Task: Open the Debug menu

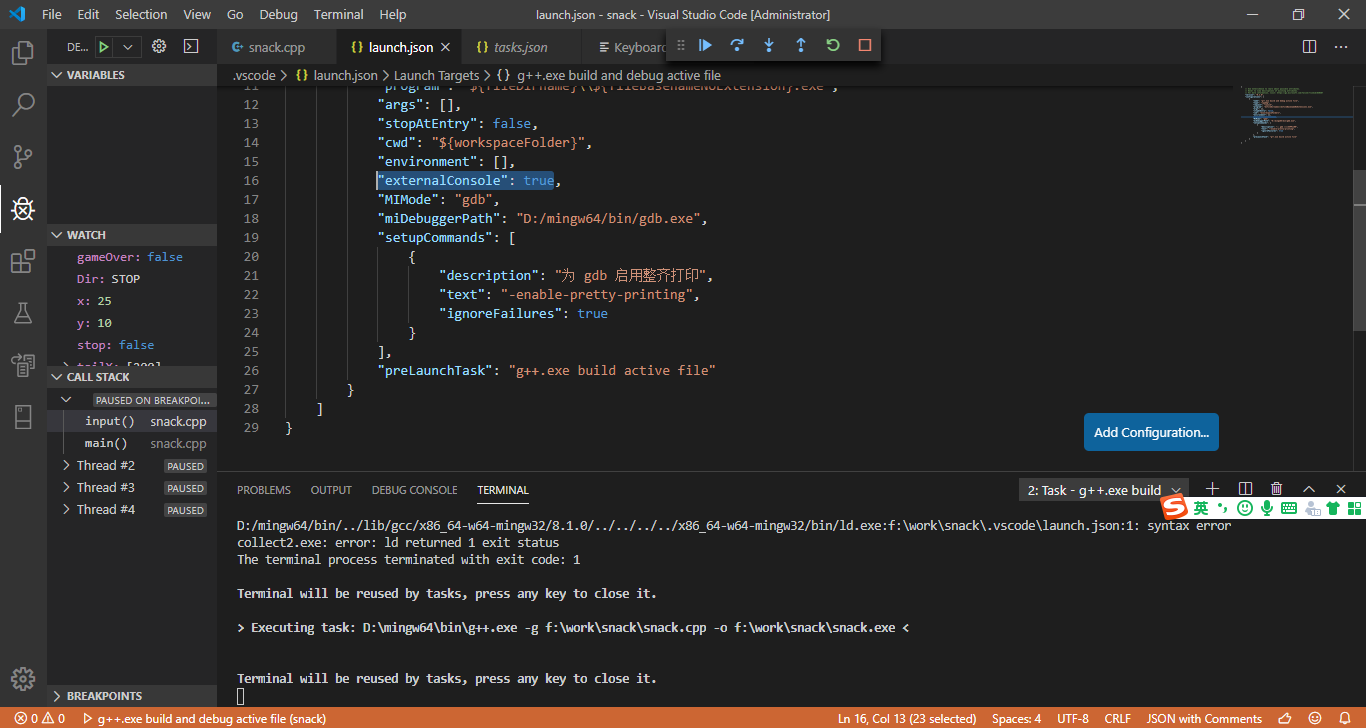Action: pos(278,14)
